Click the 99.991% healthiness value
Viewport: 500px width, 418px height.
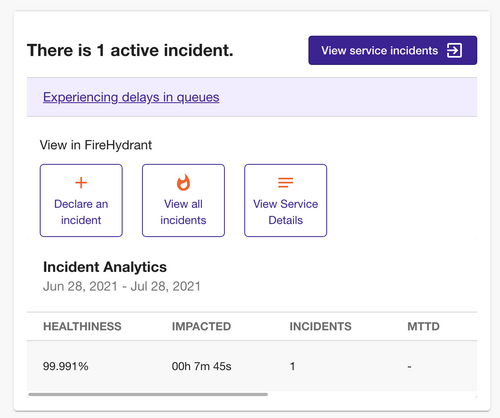(66, 366)
